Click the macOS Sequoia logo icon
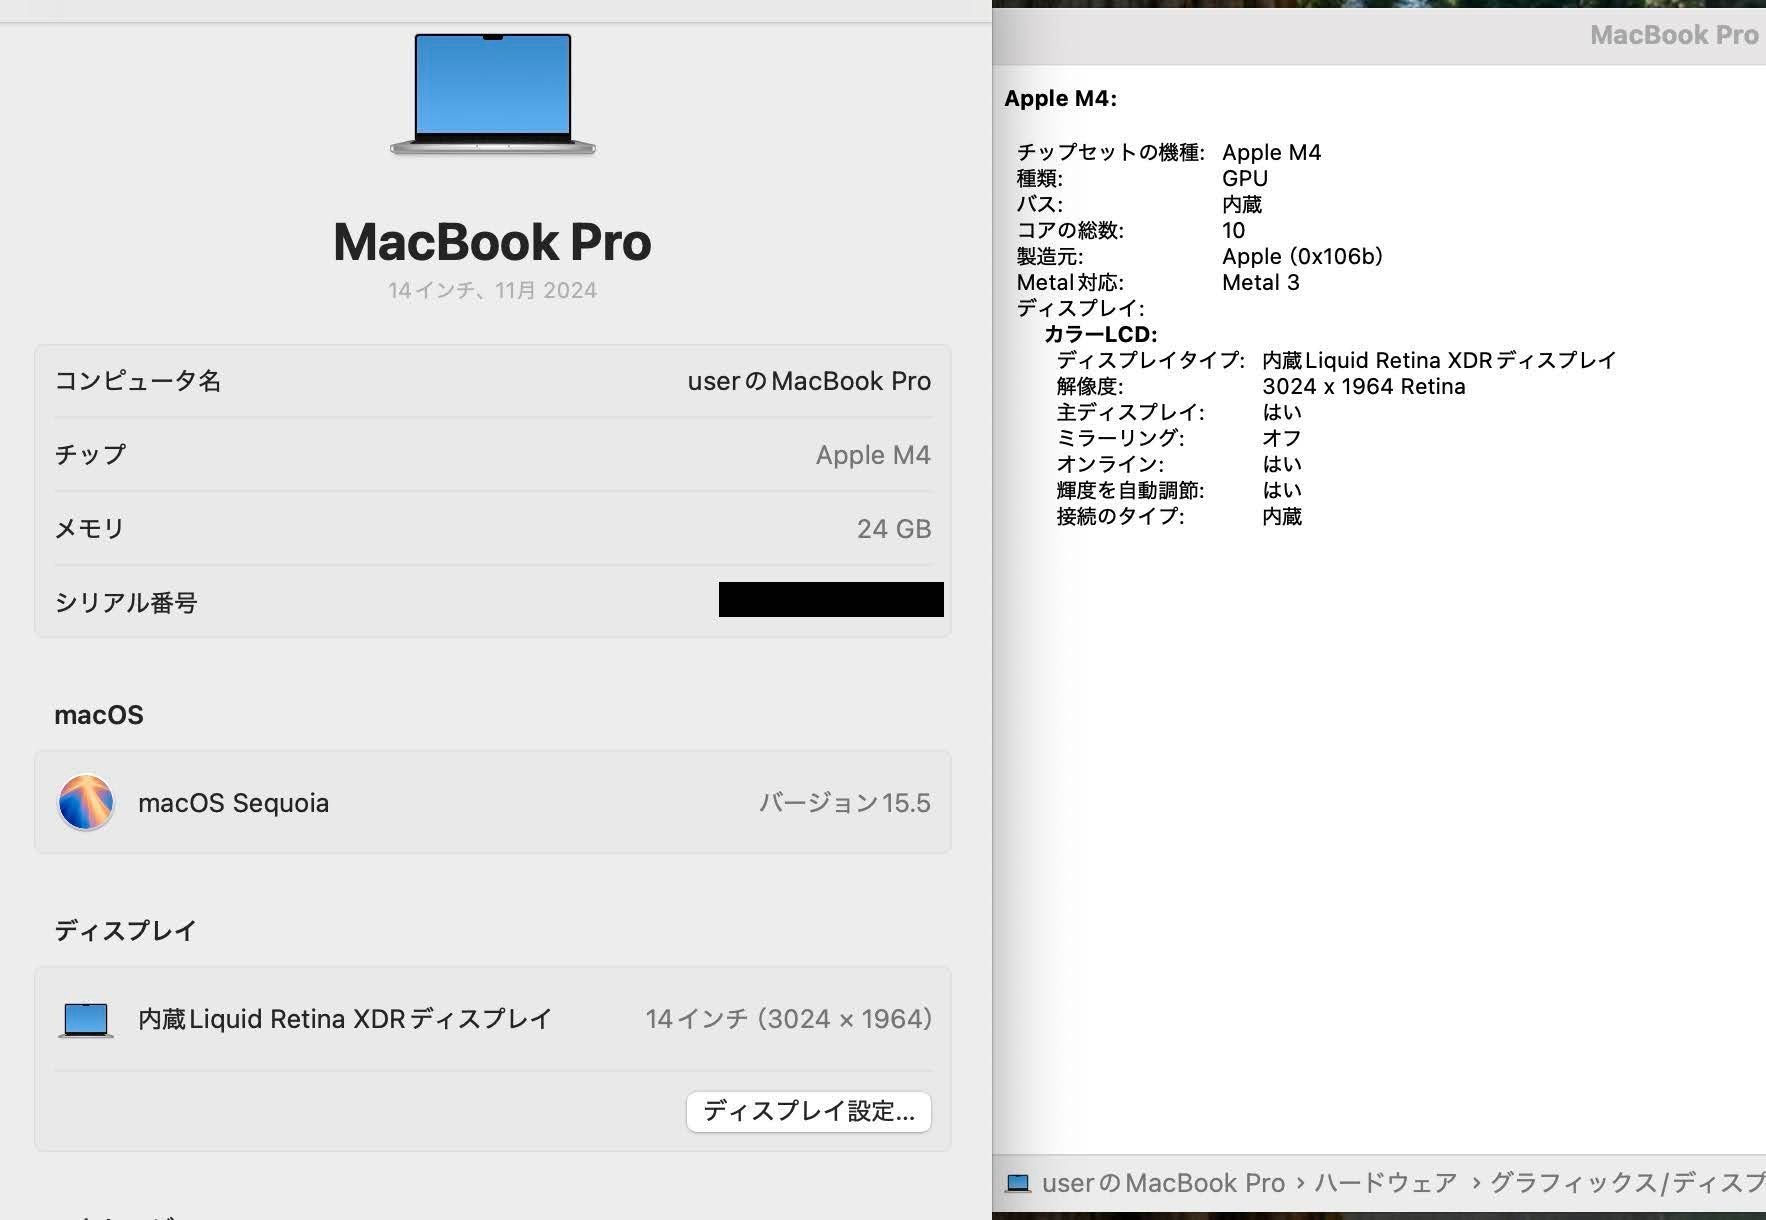The height and width of the screenshot is (1220, 1766). (x=86, y=802)
